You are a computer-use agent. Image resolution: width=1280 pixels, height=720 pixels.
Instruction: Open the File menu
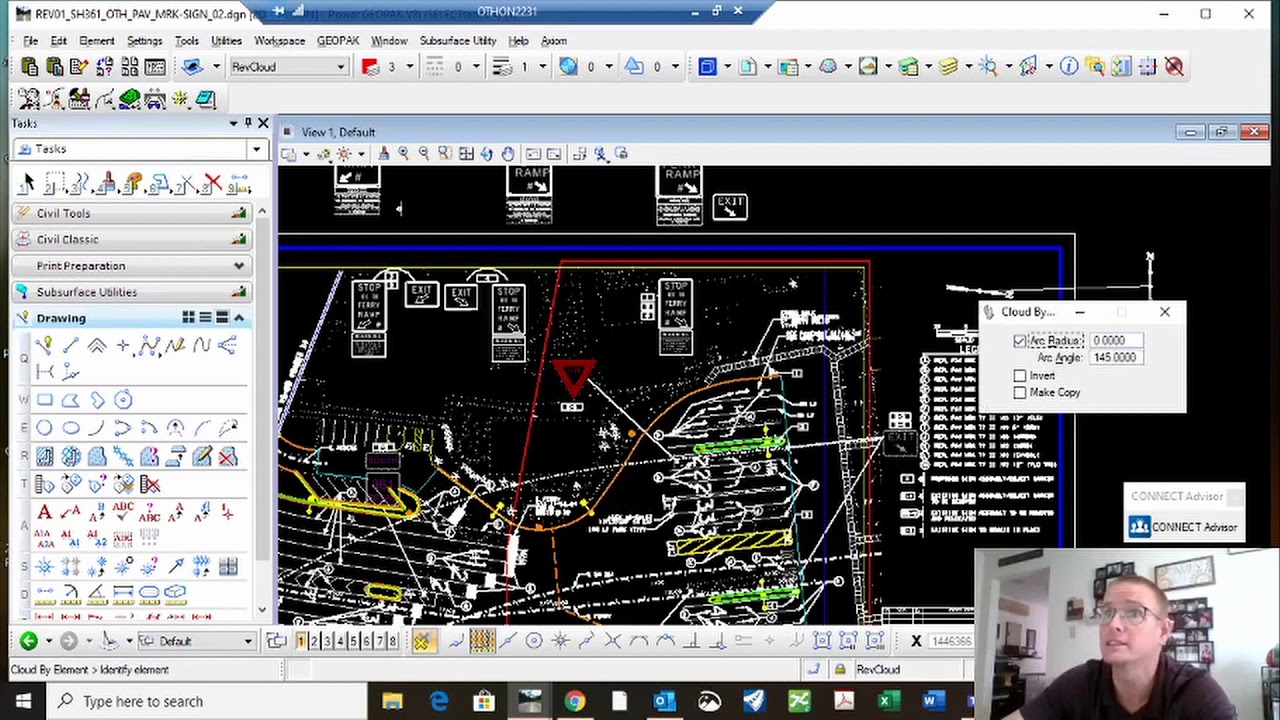click(31, 41)
